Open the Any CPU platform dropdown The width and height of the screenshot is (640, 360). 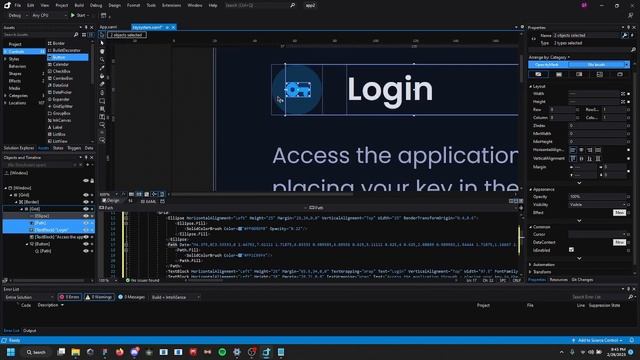coord(49,16)
